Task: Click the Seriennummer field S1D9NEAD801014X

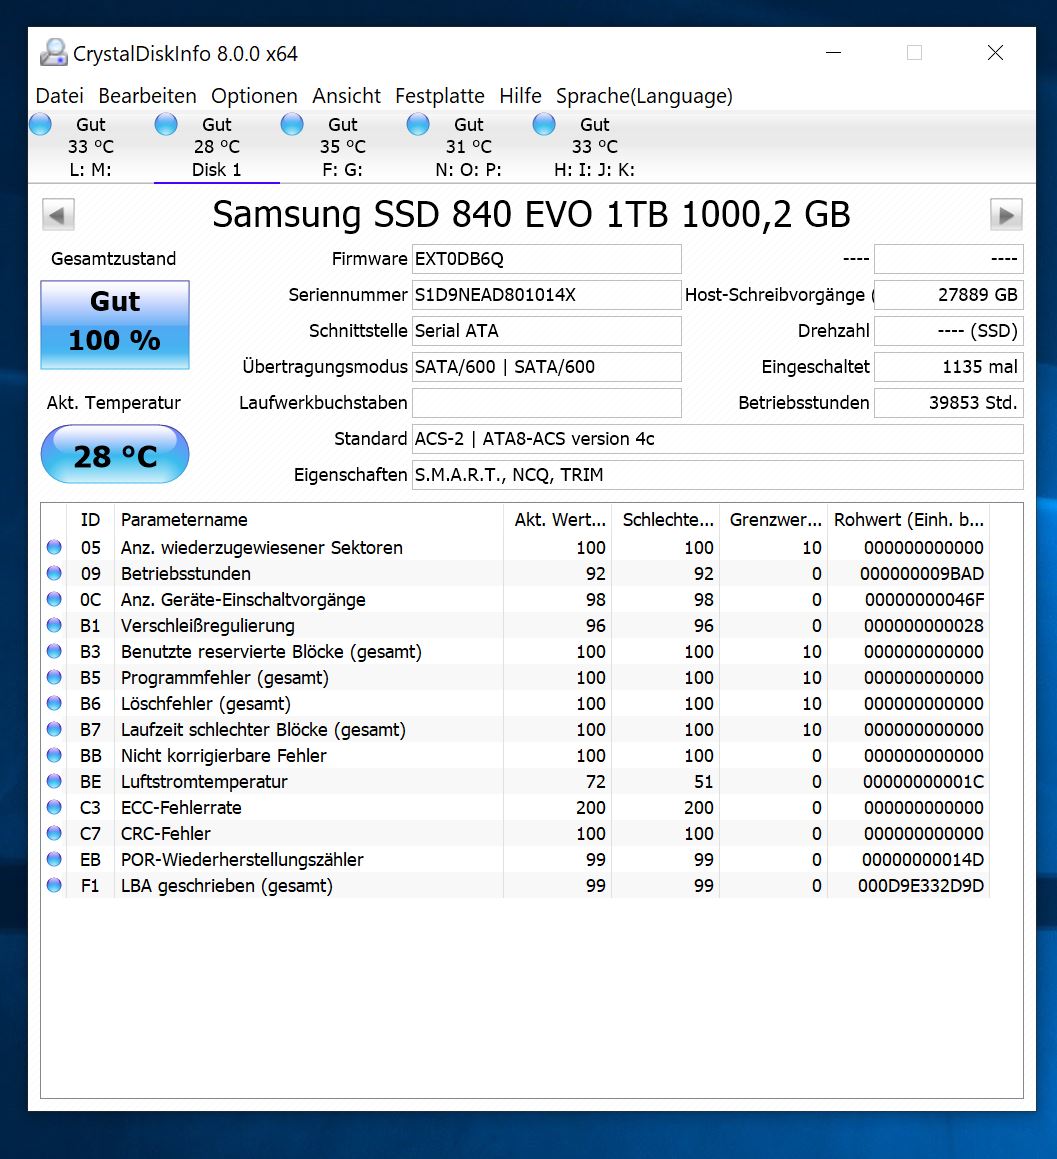Action: click(x=546, y=295)
